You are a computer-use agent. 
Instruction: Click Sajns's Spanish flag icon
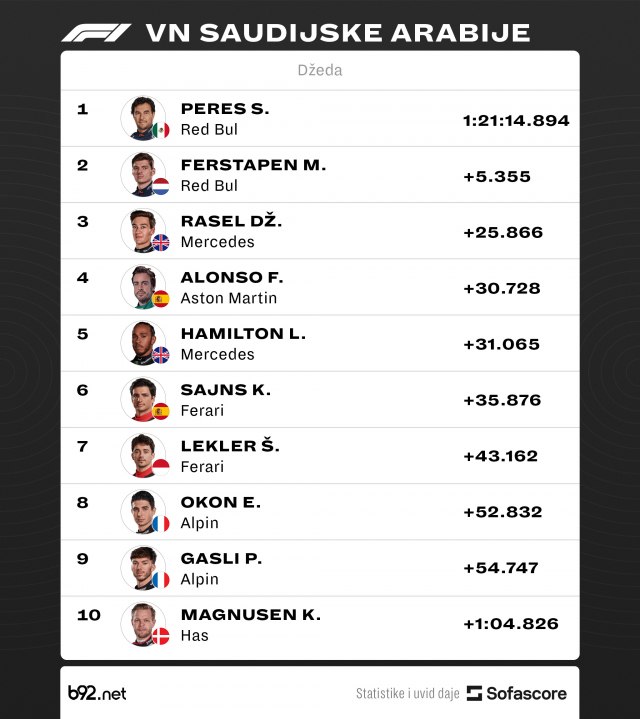click(x=161, y=410)
